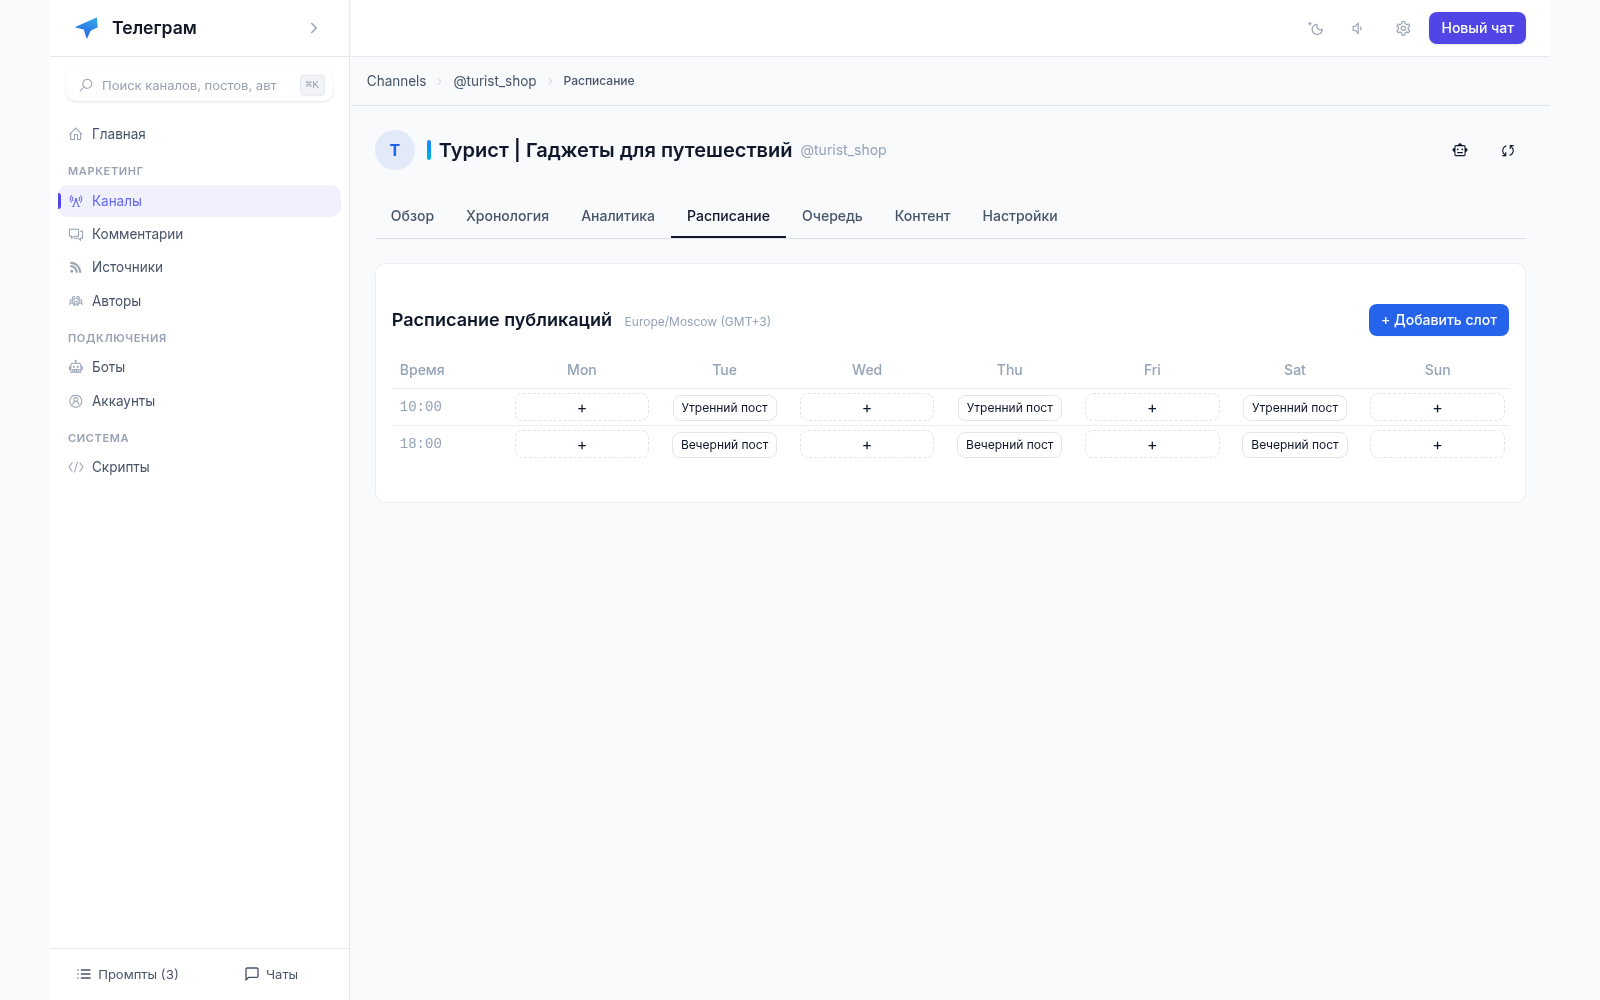
Task: Switch to Обзор tab
Action: tap(412, 216)
